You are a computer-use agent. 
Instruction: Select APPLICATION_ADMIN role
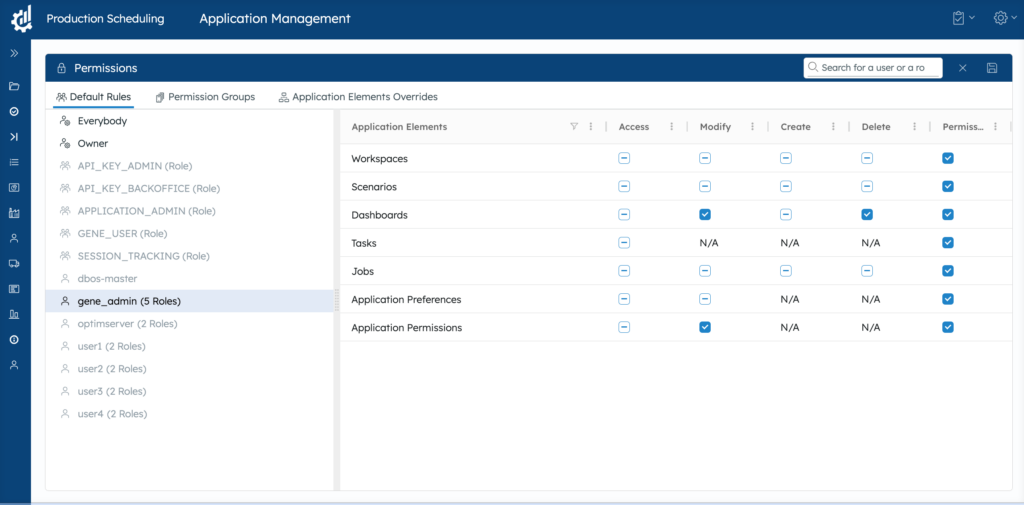tap(189, 211)
